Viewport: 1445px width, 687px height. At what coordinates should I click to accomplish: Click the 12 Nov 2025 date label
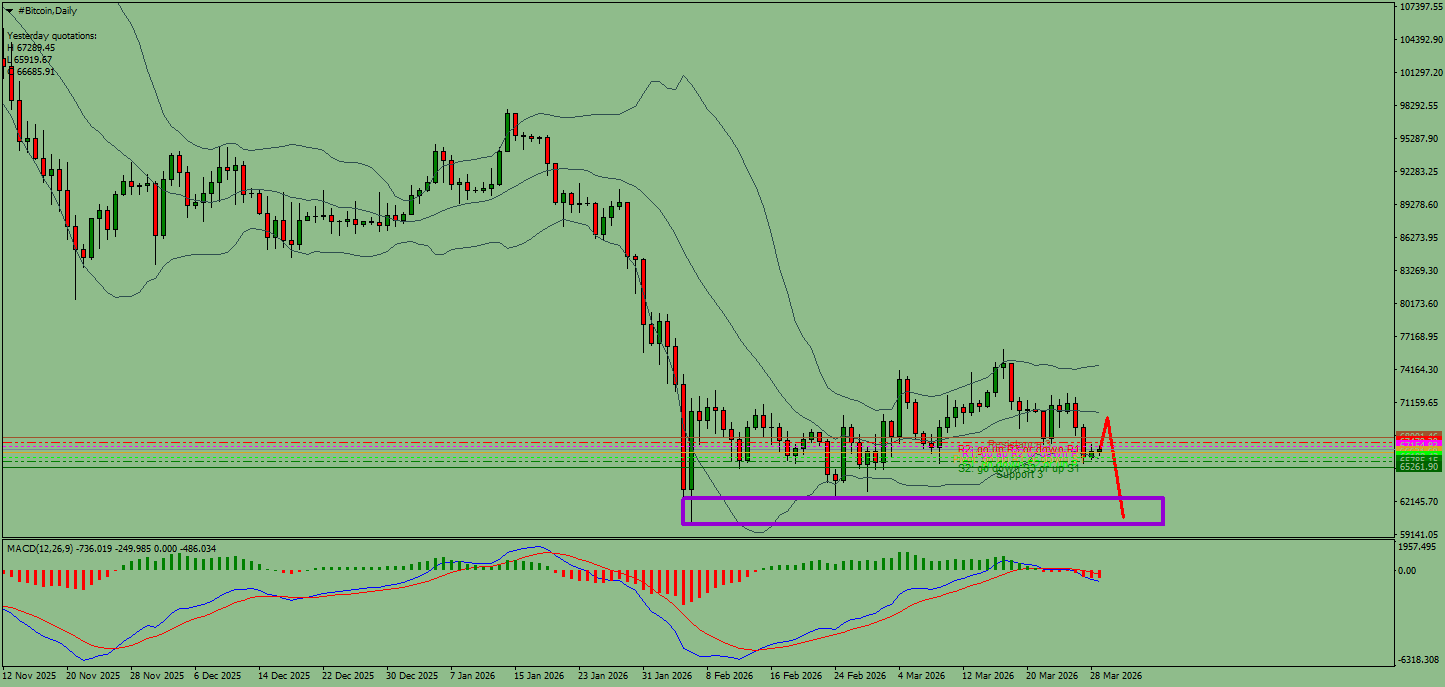click(27, 676)
